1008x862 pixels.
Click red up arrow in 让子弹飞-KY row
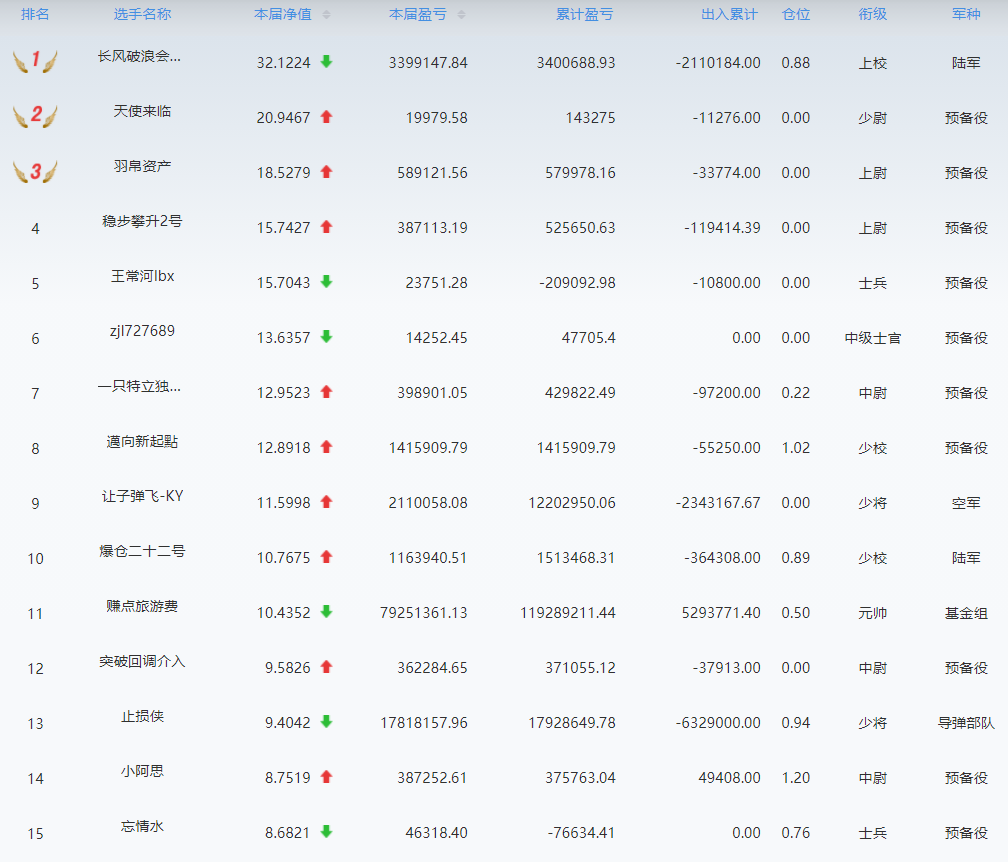327,502
